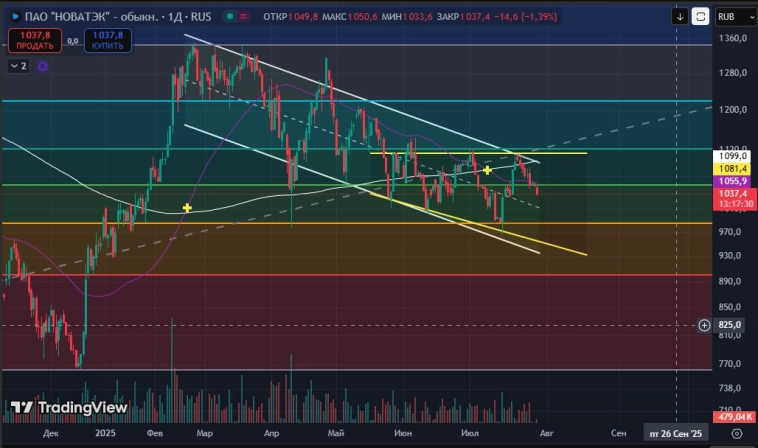Click the 1360,0 price scale value
758x448 pixels.
[732, 38]
